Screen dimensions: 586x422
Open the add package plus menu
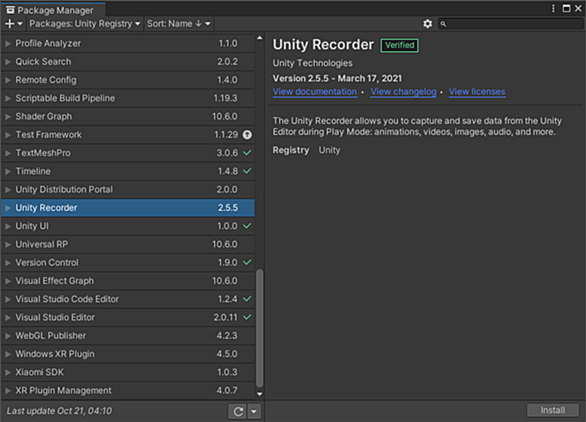[14, 24]
